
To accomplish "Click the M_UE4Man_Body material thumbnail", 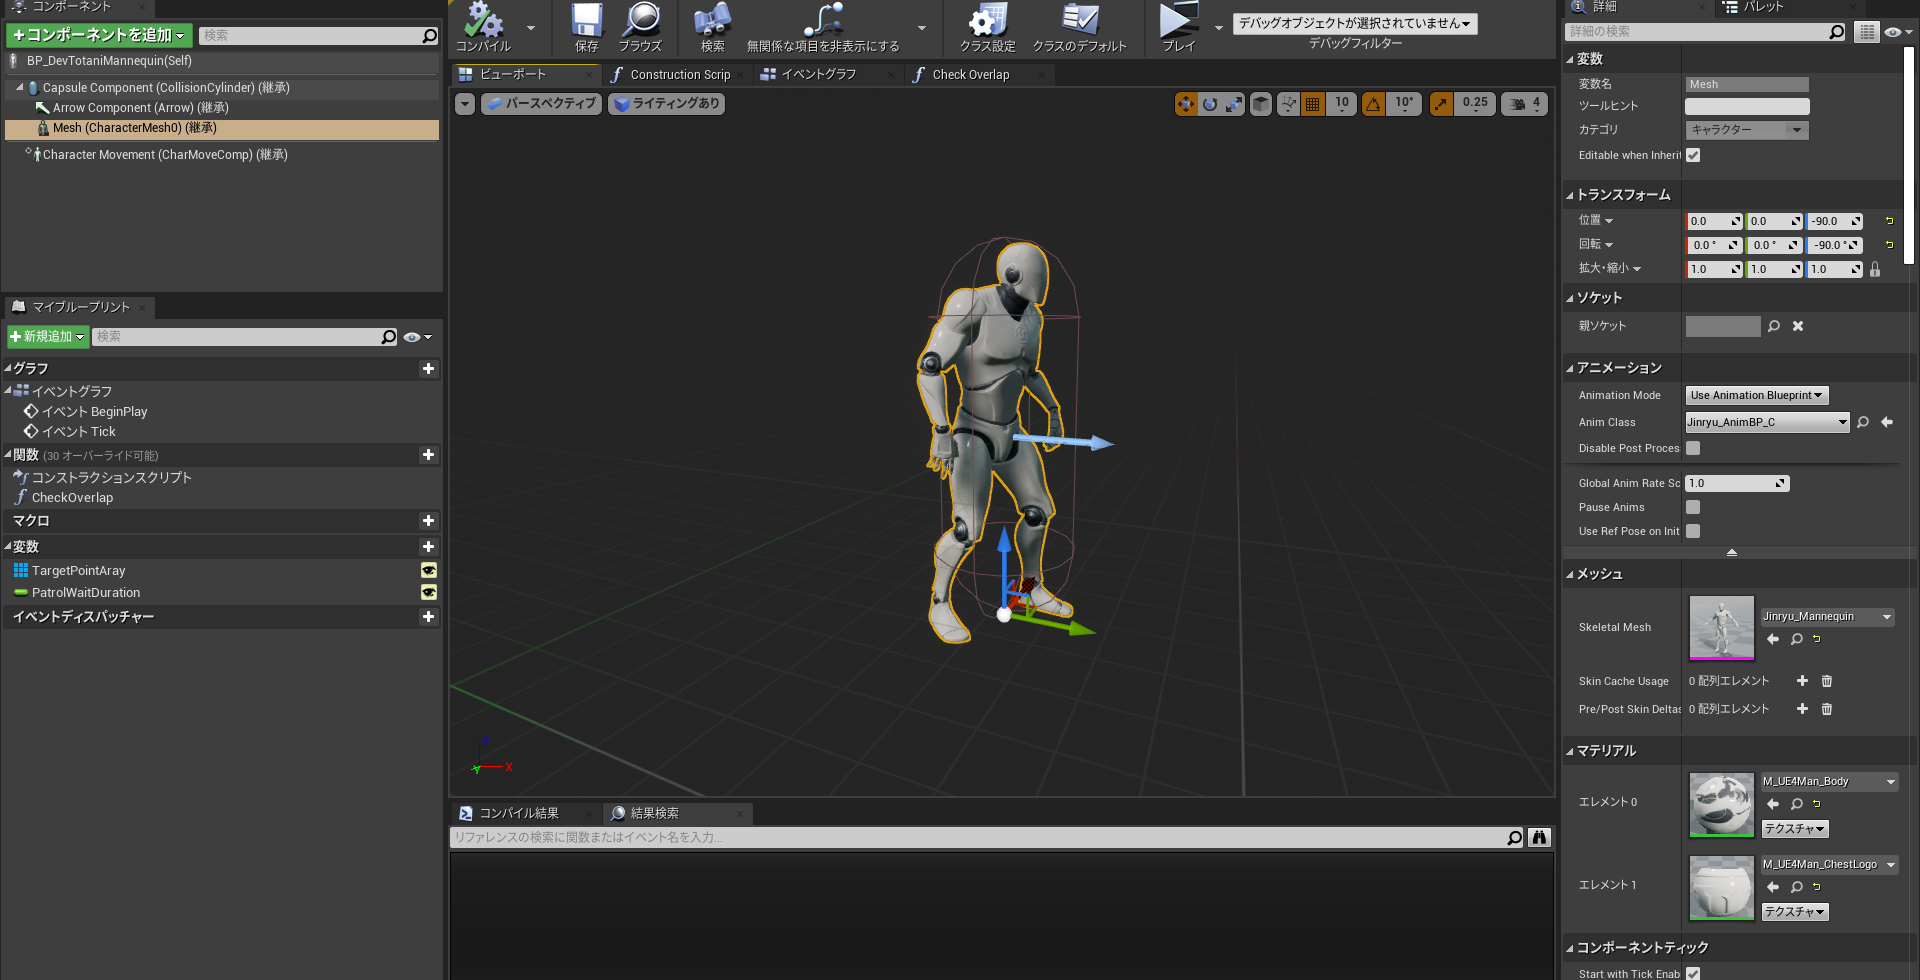I will coord(1721,803).
